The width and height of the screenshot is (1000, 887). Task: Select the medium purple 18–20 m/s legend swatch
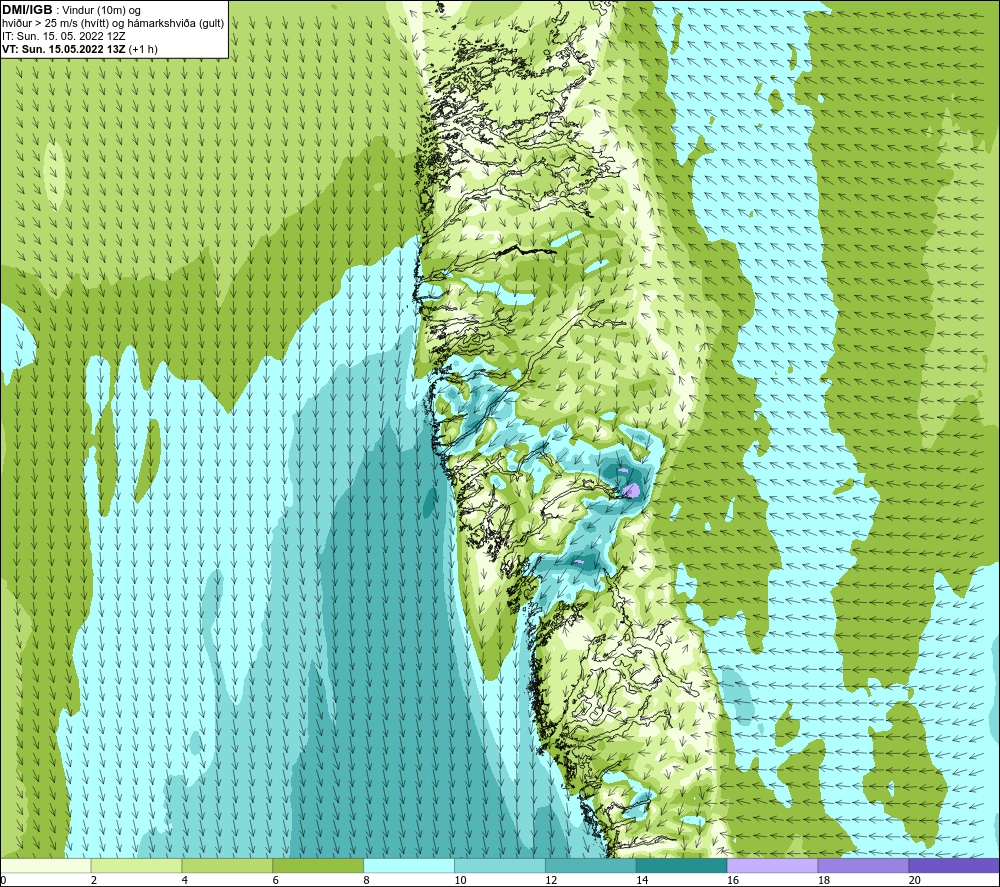coord(863,865)
